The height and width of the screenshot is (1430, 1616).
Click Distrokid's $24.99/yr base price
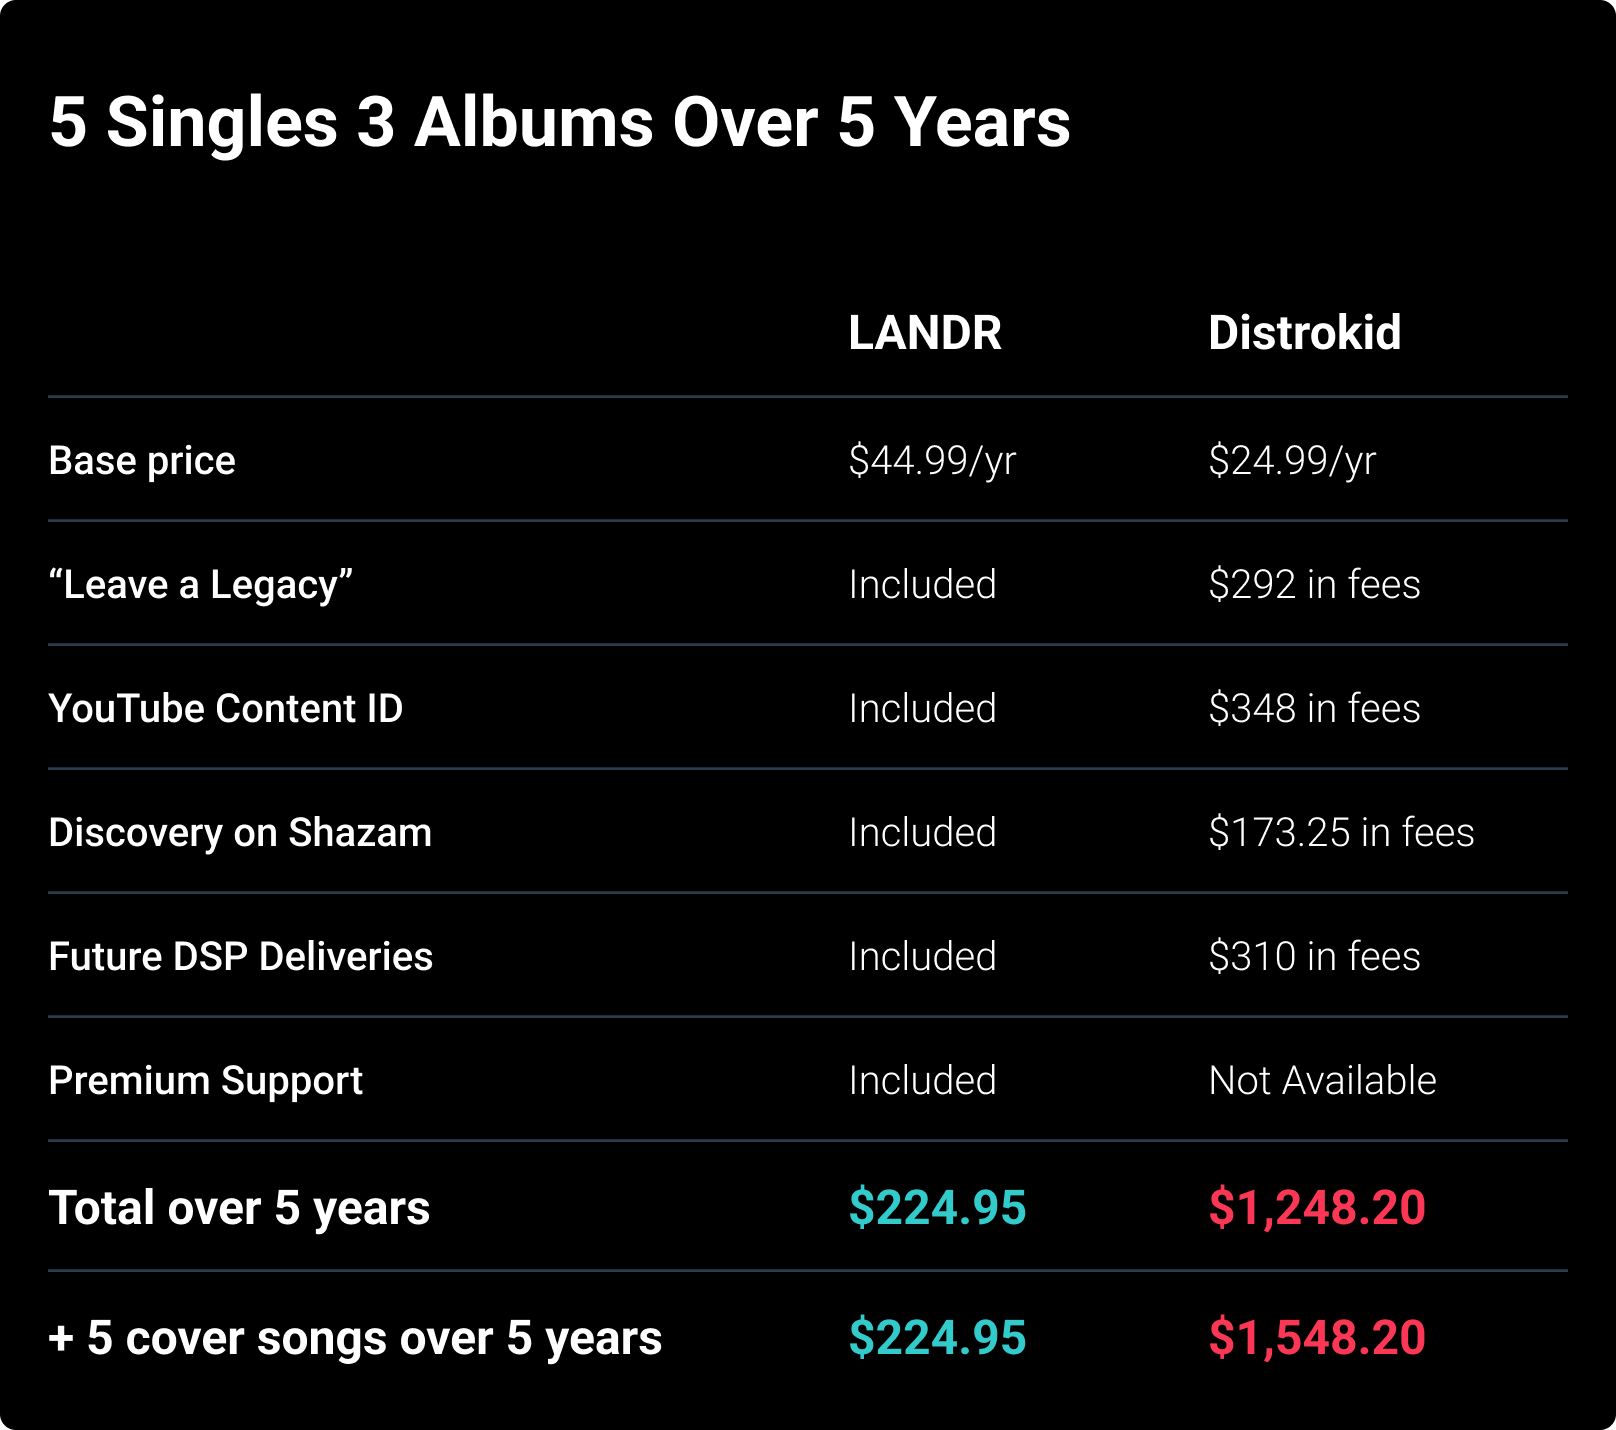click(x=1292, y=461)
